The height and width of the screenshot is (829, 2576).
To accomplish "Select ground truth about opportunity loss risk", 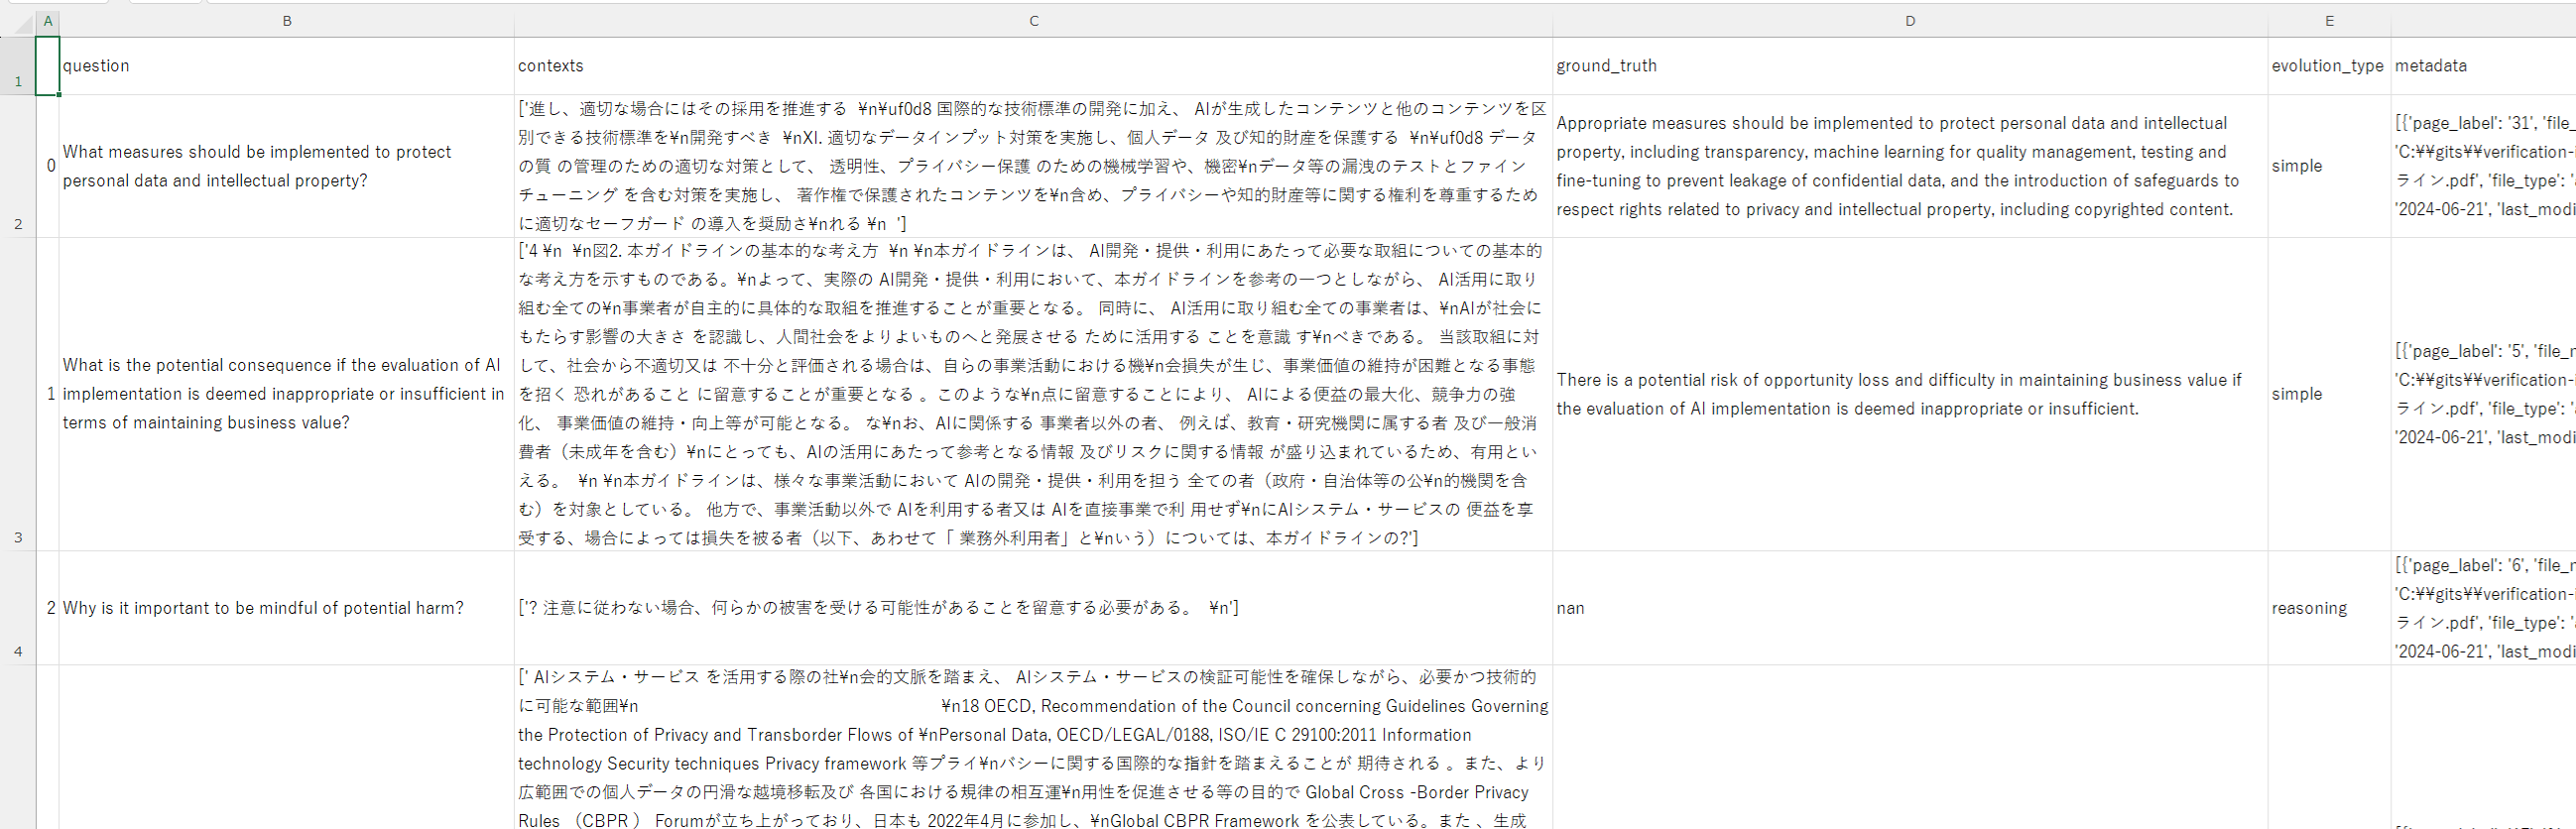I will click(x=1909, y=394).
